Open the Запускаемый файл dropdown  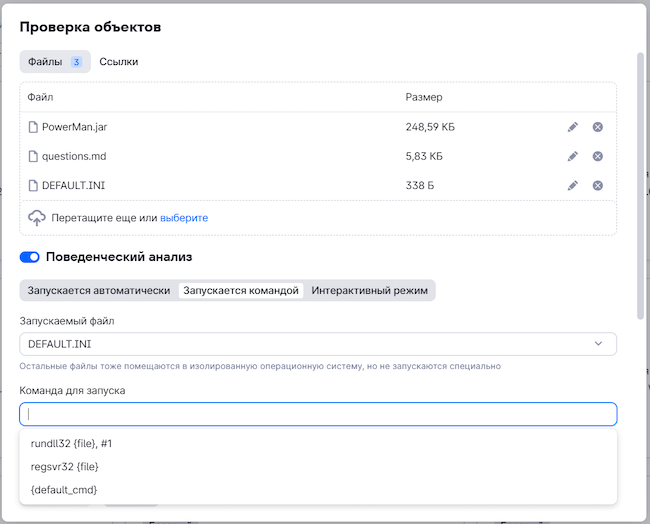coord(318,344)
